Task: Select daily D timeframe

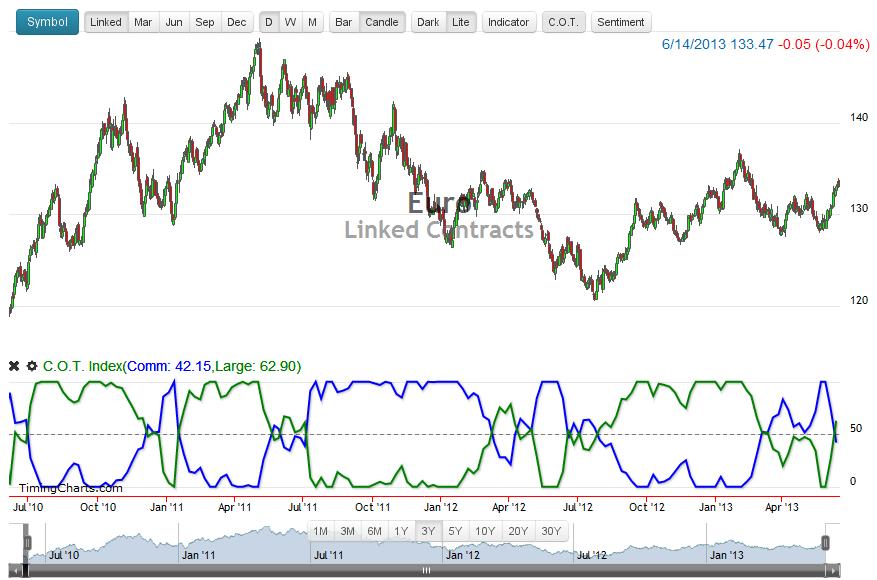Action: (x=269, y=22)
